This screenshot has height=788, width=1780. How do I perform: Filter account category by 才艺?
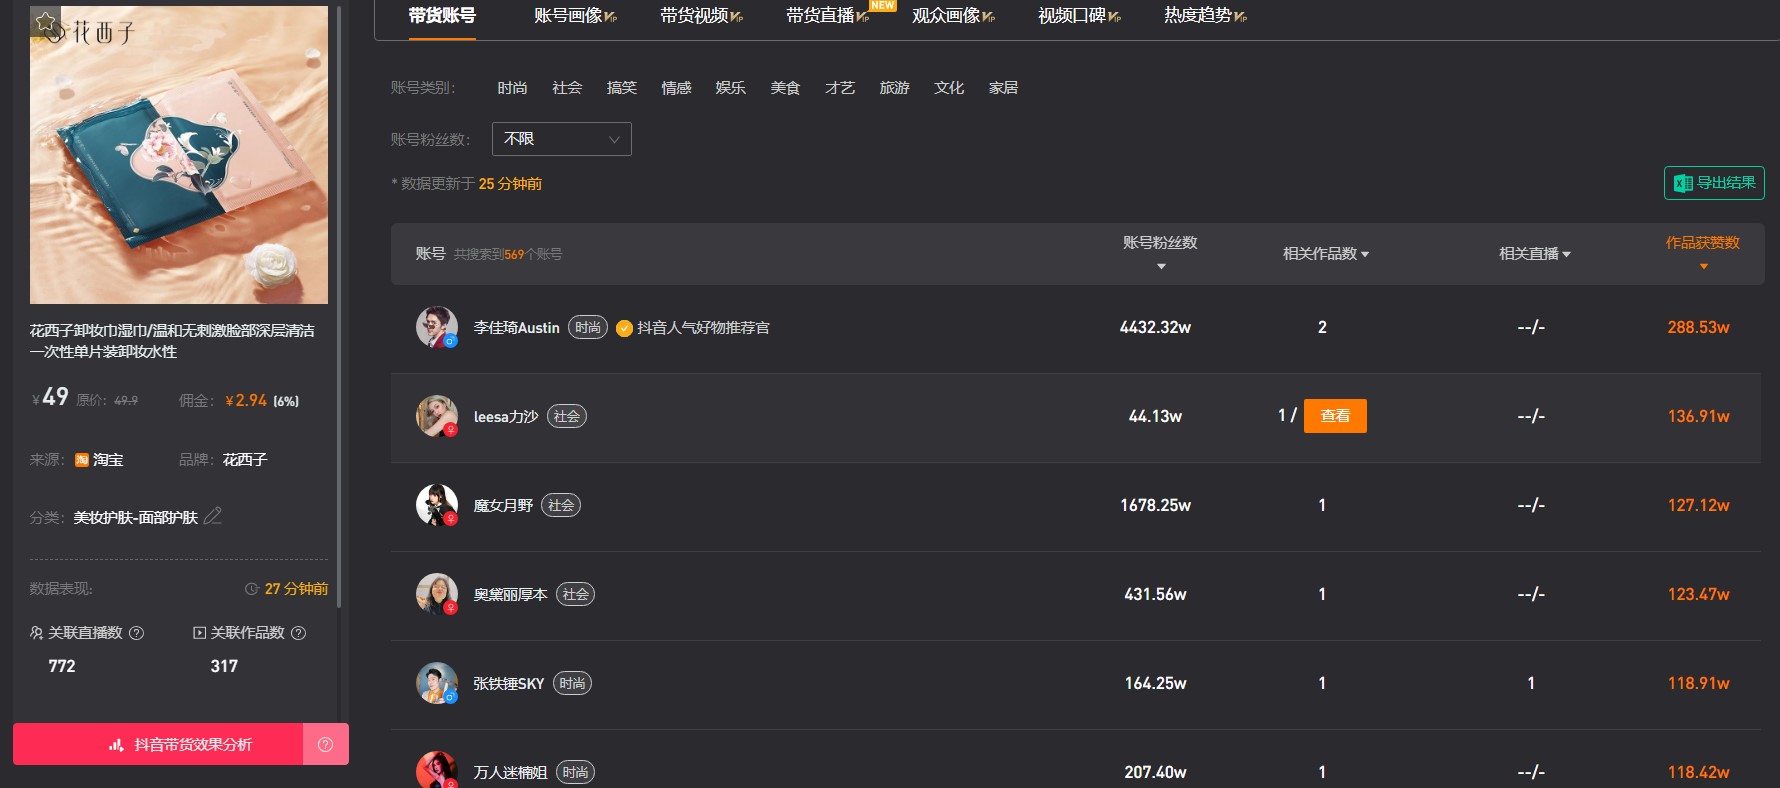[840, 88]
